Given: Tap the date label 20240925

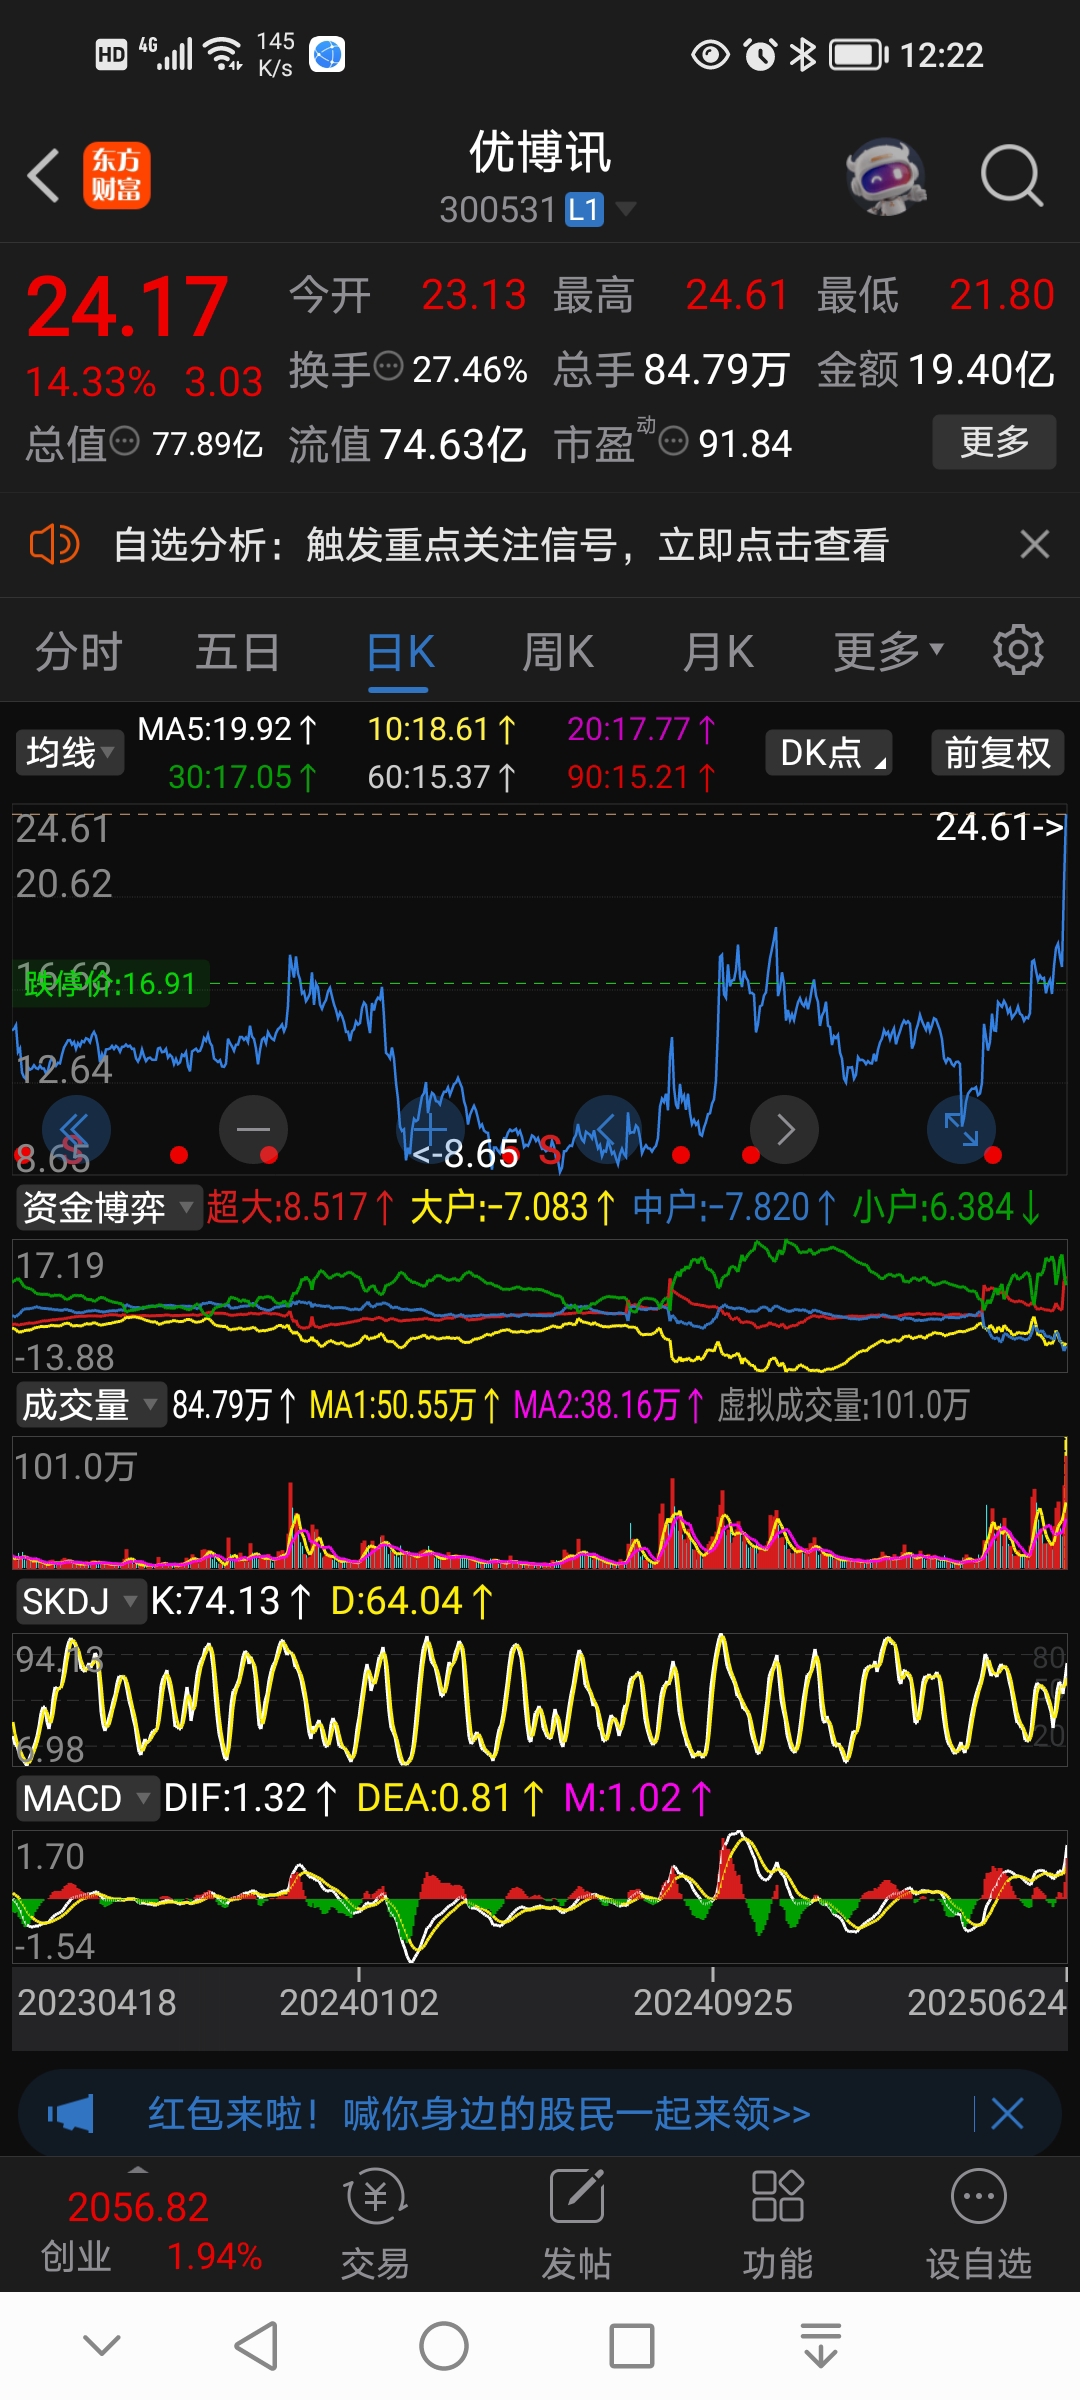Looking at the screenshot, I should [713, 2003].
